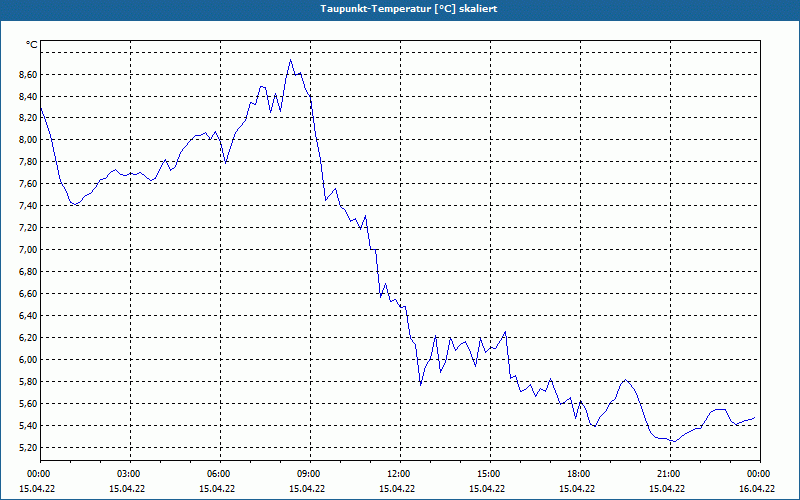This screenshot has height=500, width=800.
Task: Select the 7,20 y-axis label
Action: tap(28, 228)
